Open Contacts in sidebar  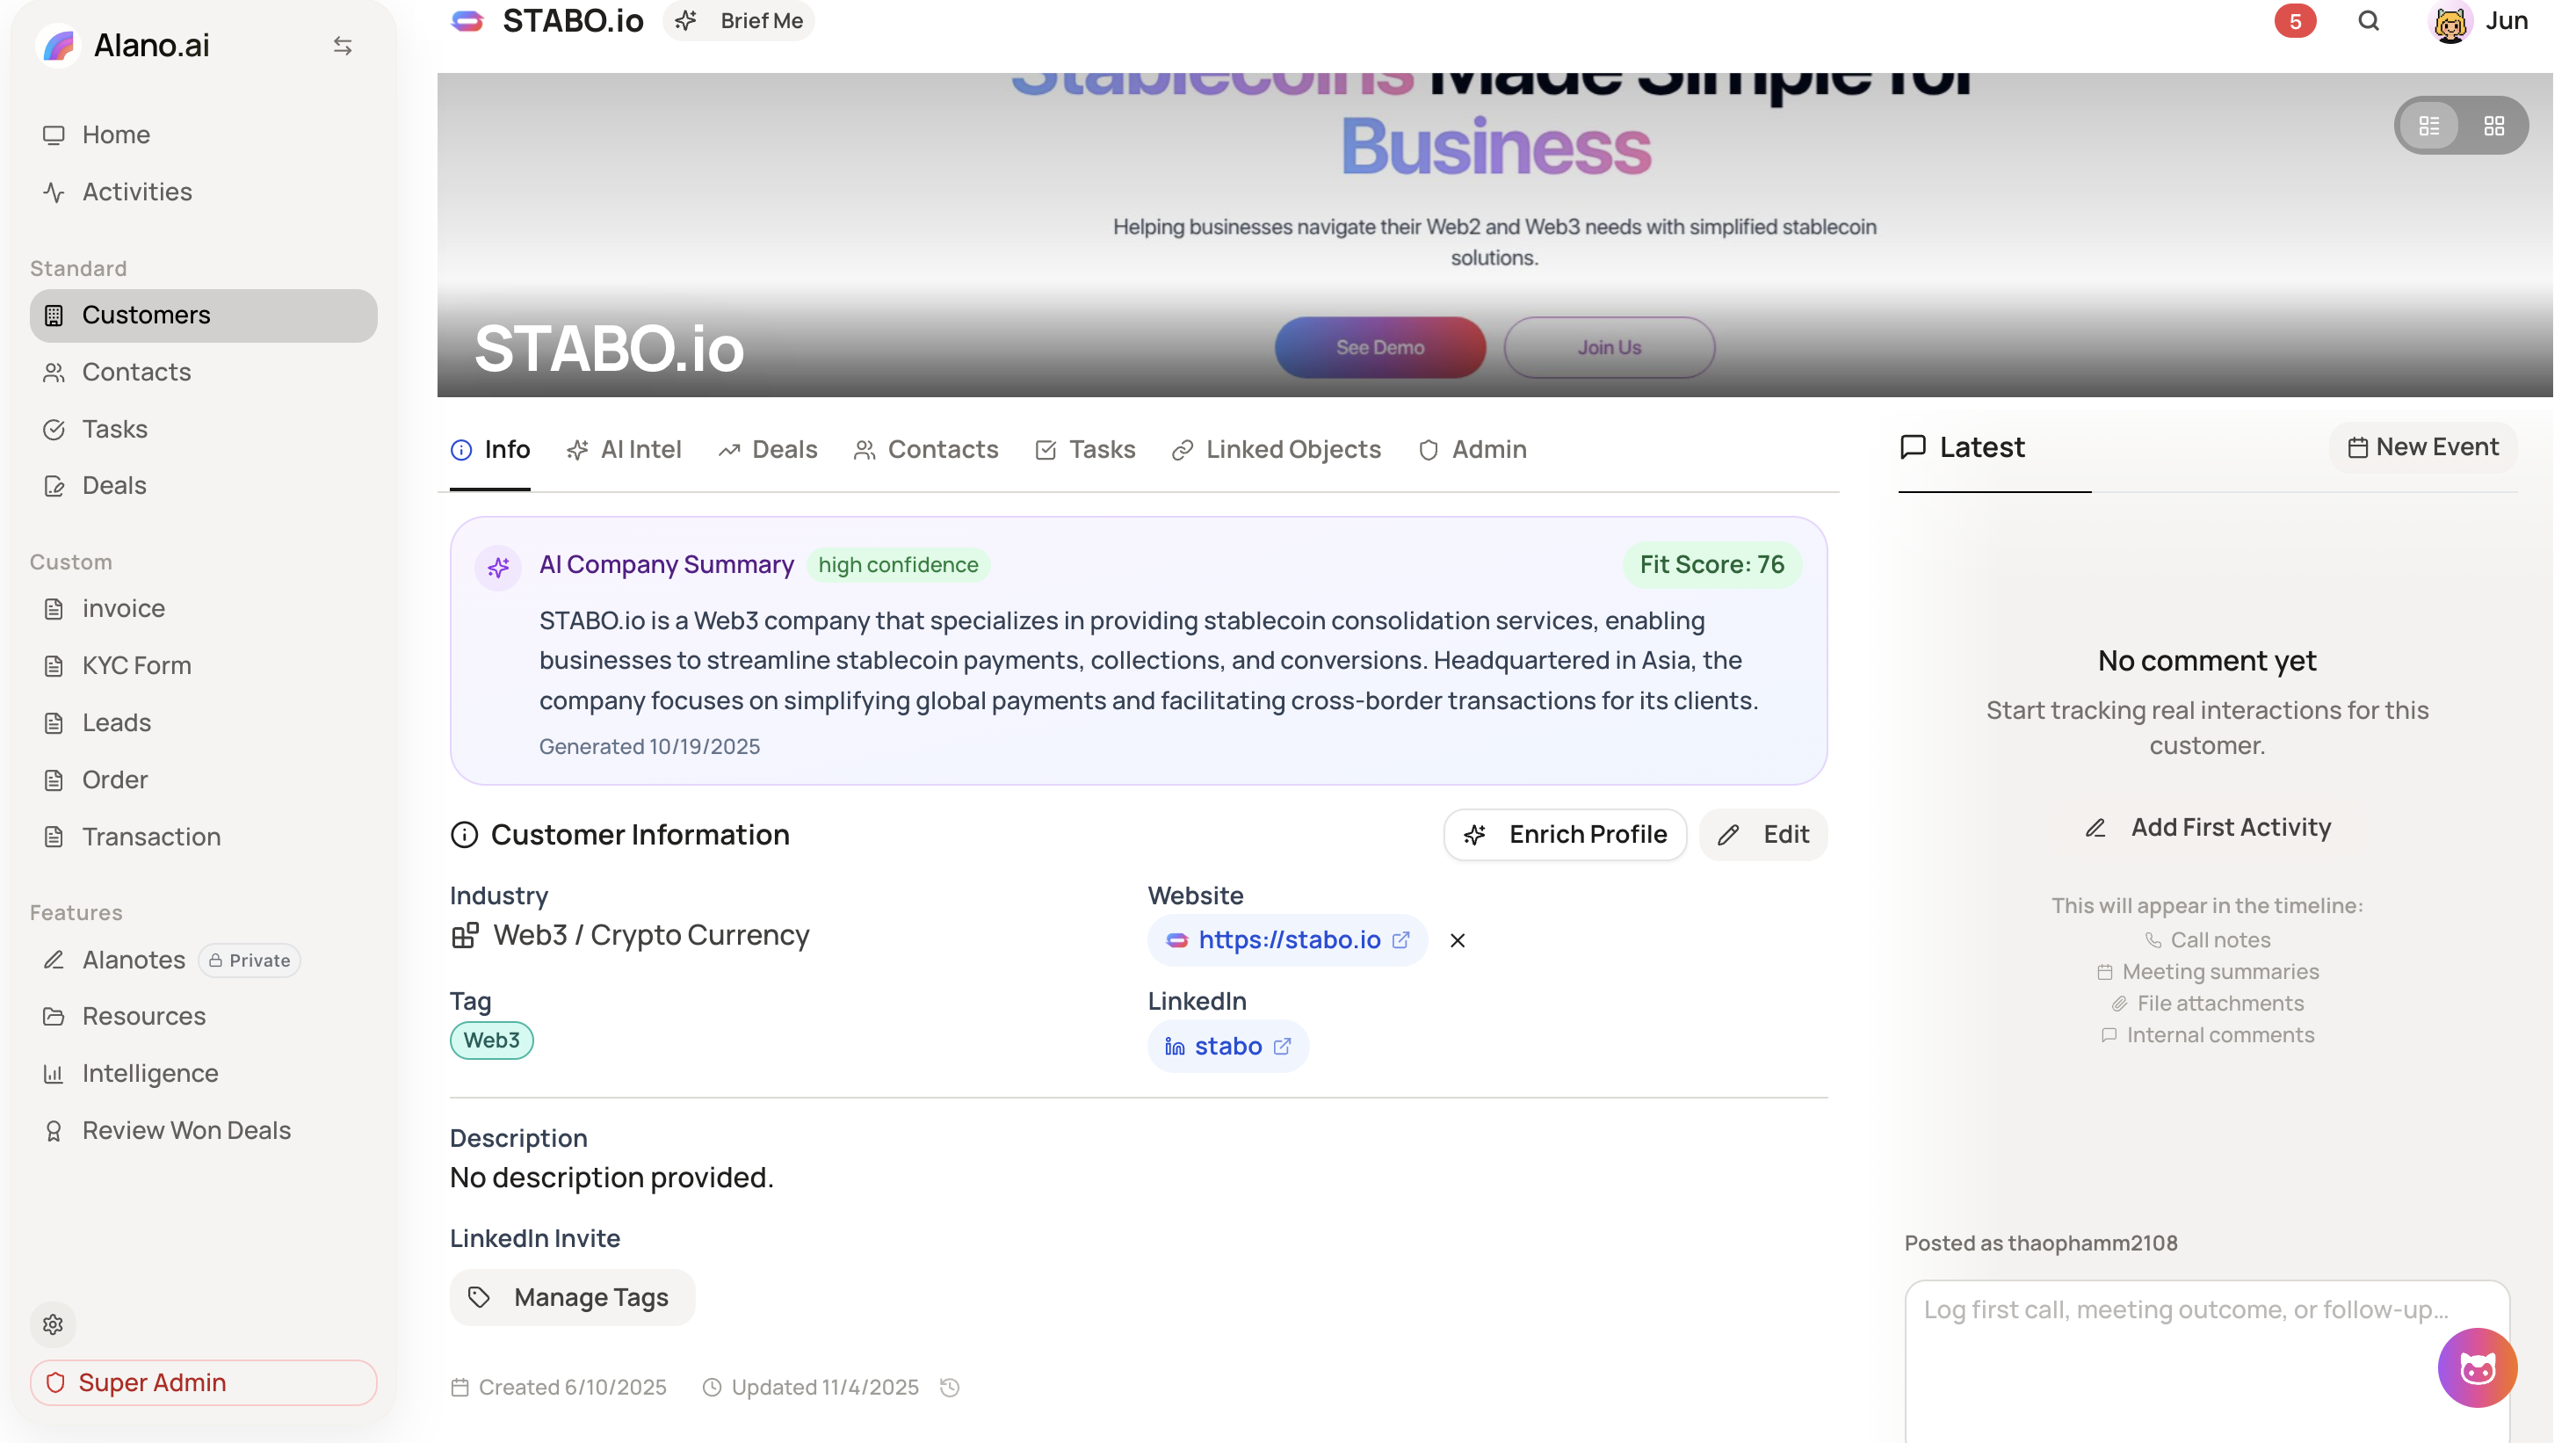(x=203, y=372)
